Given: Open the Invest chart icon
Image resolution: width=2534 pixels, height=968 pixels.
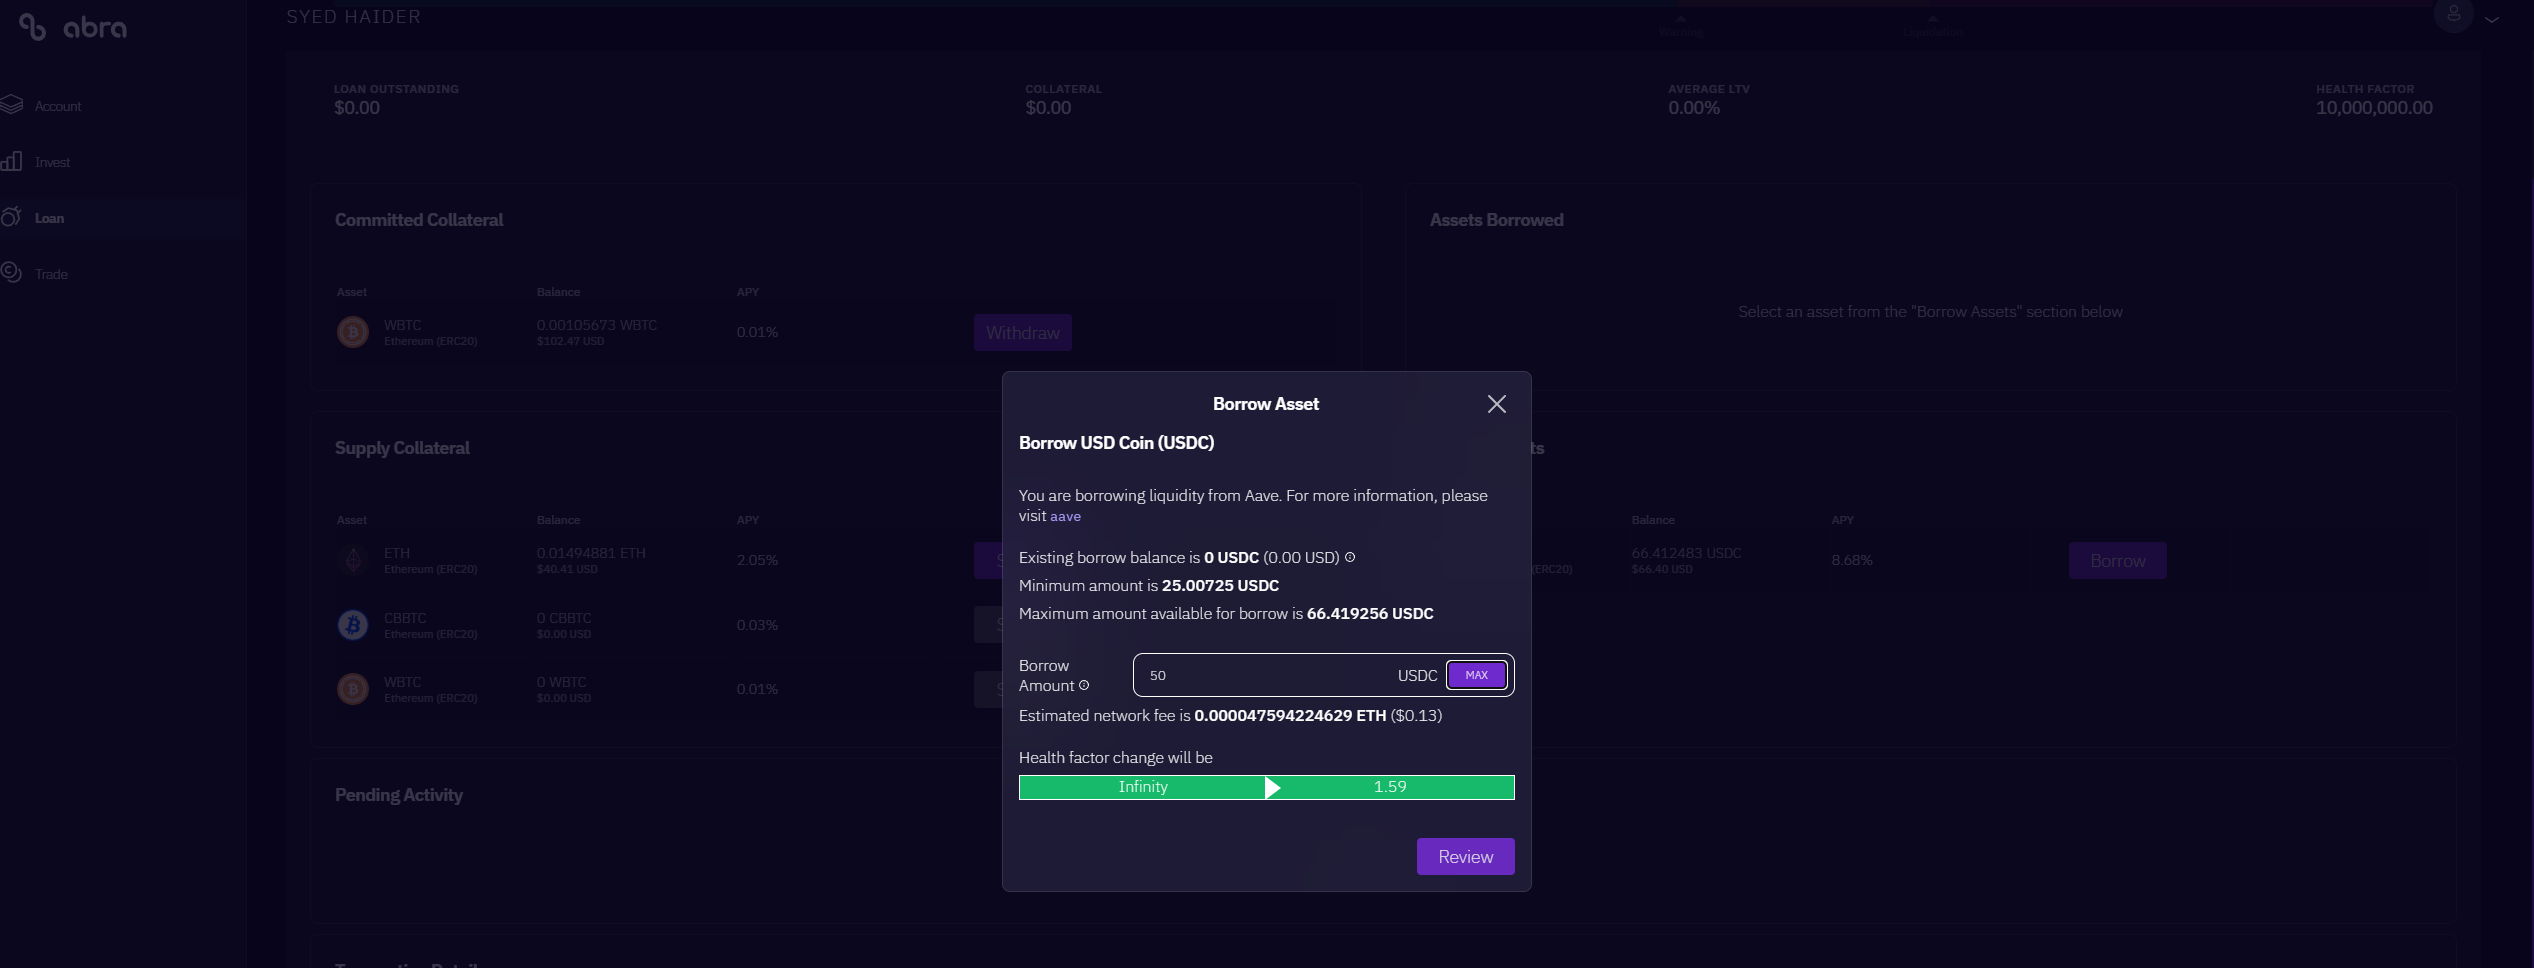Looking at the screenshot, I should [x=12, y=161].
